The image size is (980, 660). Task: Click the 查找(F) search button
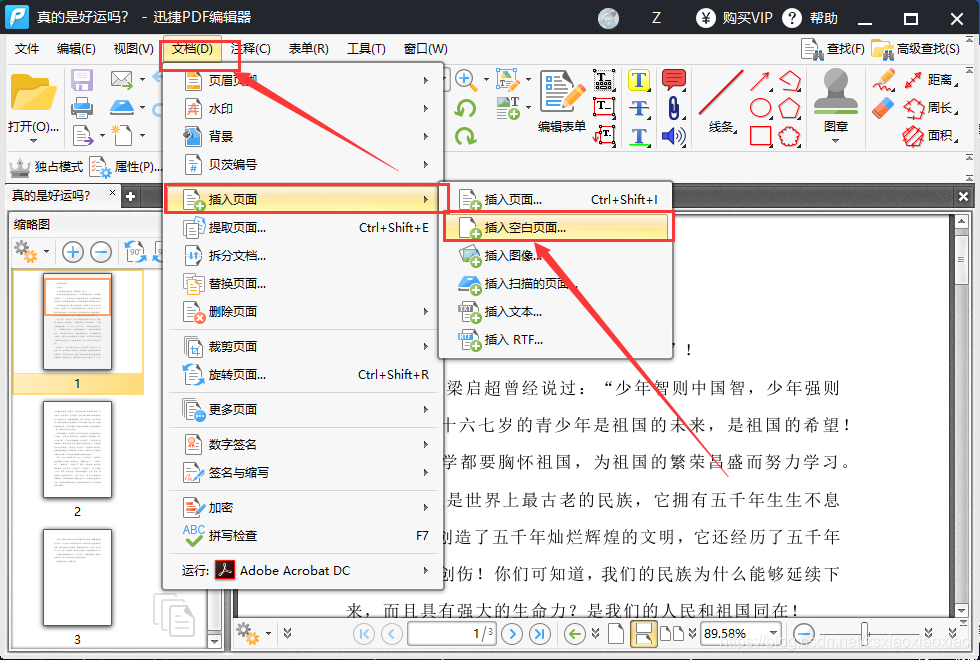pos(833,49)
